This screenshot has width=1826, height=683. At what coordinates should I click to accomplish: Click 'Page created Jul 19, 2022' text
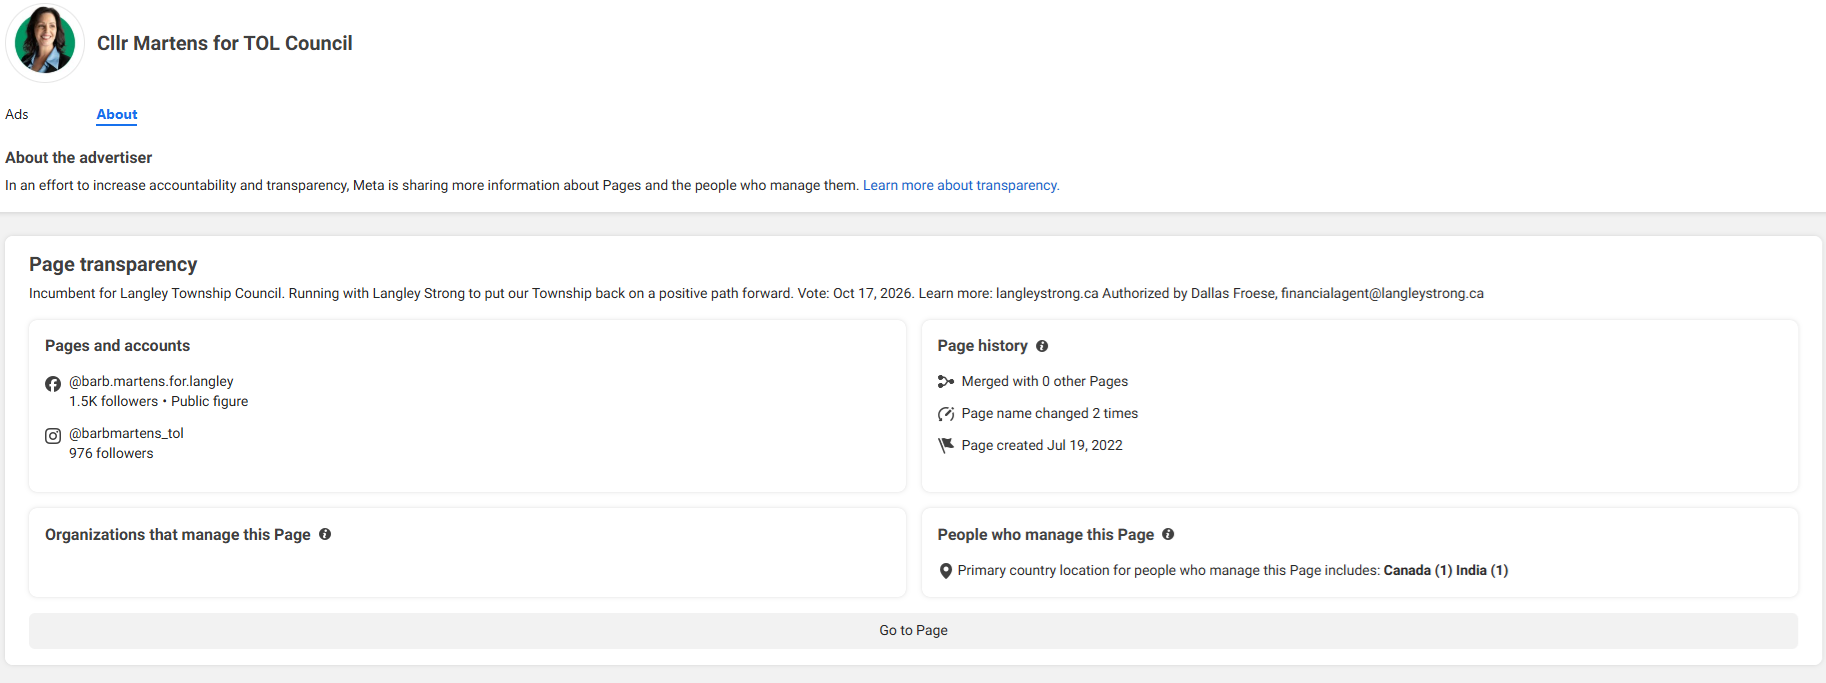1042,445
